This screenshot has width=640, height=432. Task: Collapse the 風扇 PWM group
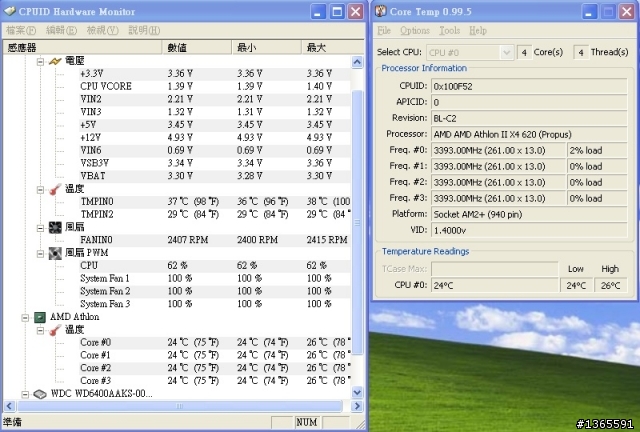[40, 254]
